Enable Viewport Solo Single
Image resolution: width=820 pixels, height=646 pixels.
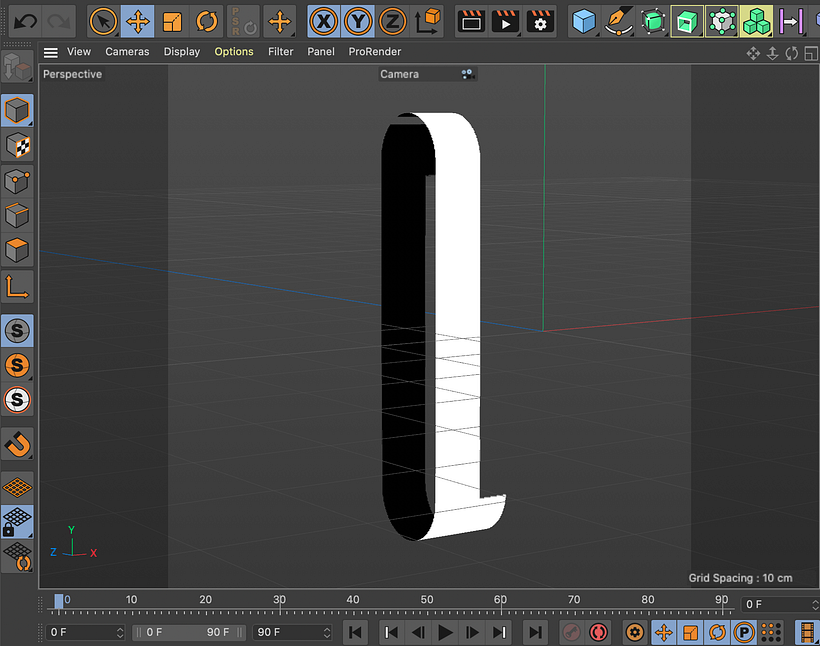click(x=17, y=365)
